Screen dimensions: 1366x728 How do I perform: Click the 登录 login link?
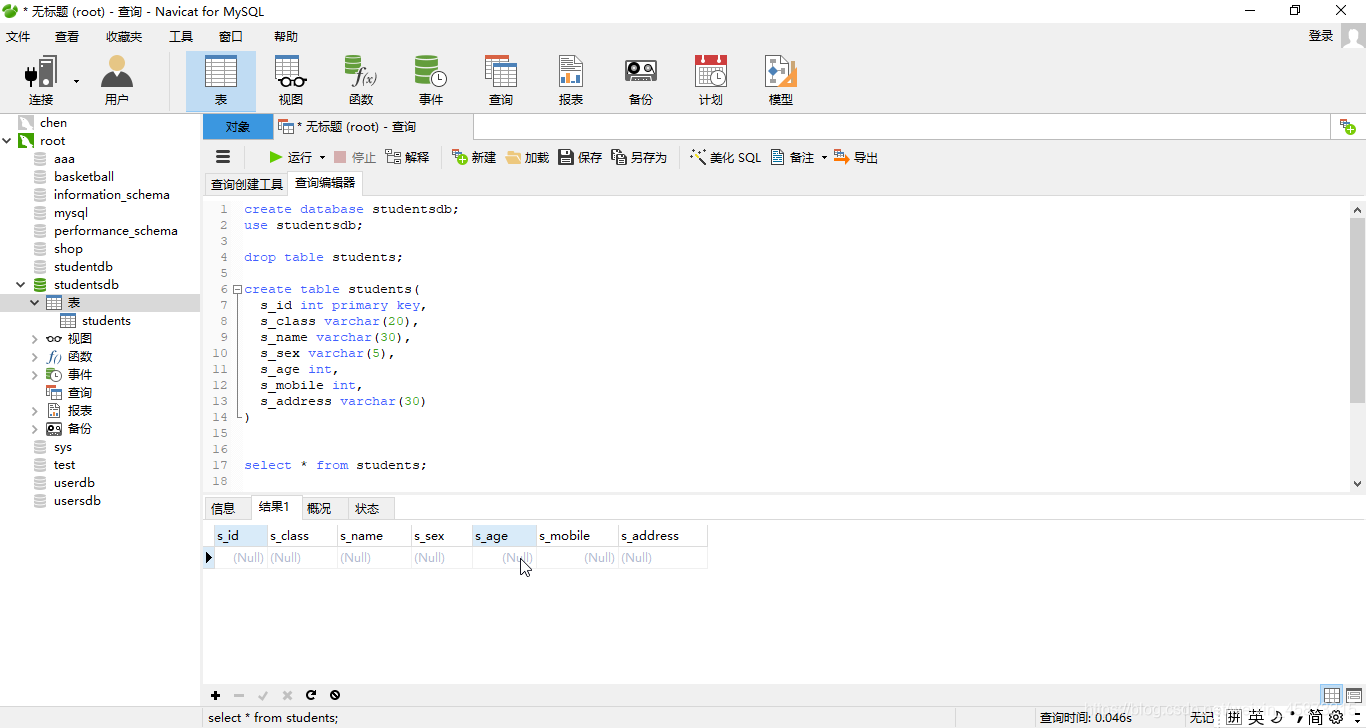click(1321, 36)
